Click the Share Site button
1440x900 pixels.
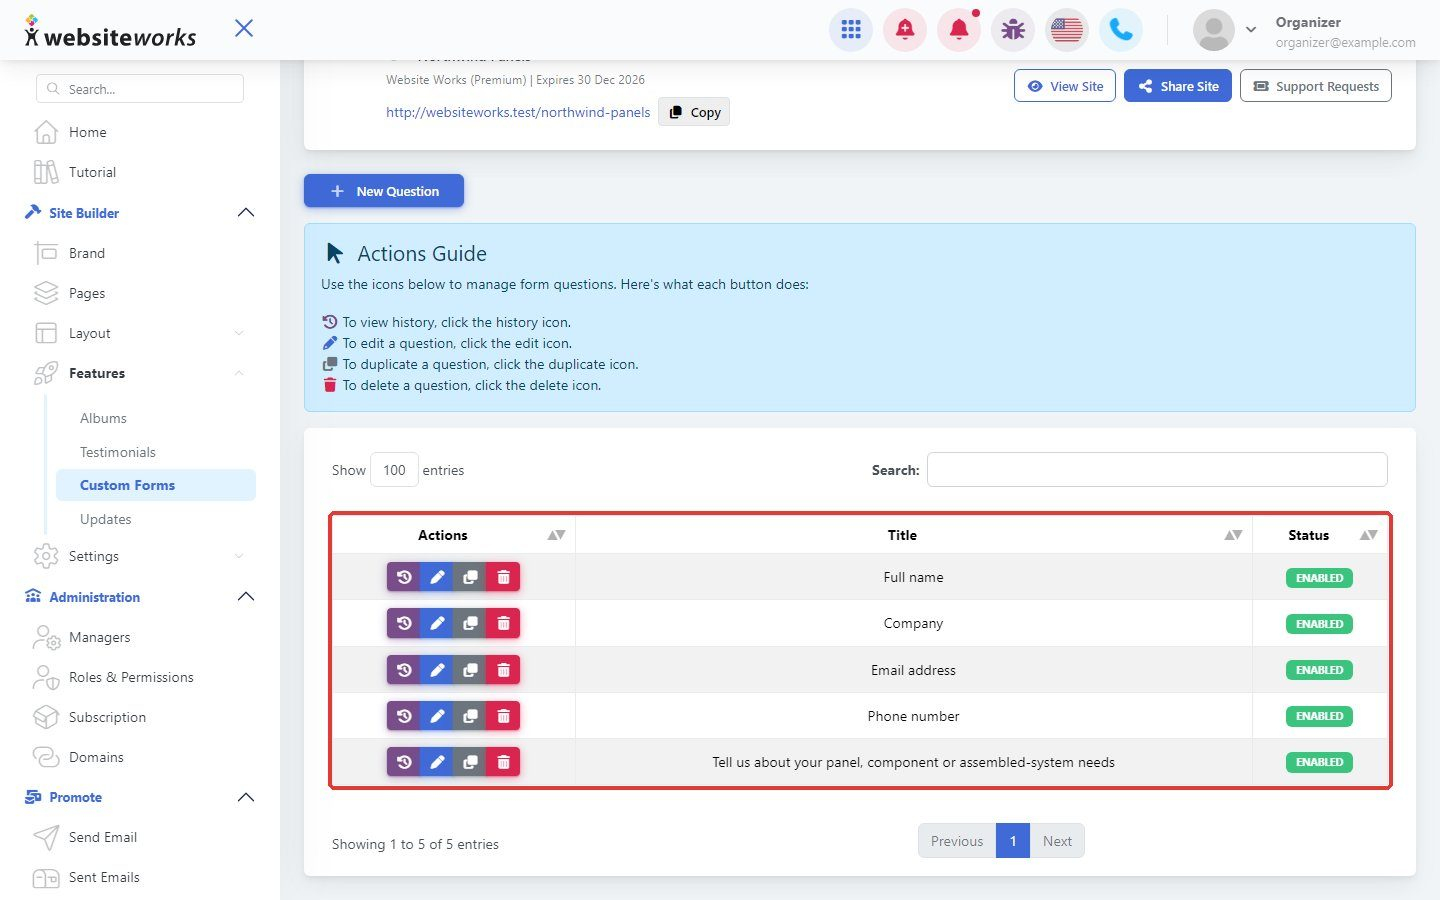[x=1178, y=86]
